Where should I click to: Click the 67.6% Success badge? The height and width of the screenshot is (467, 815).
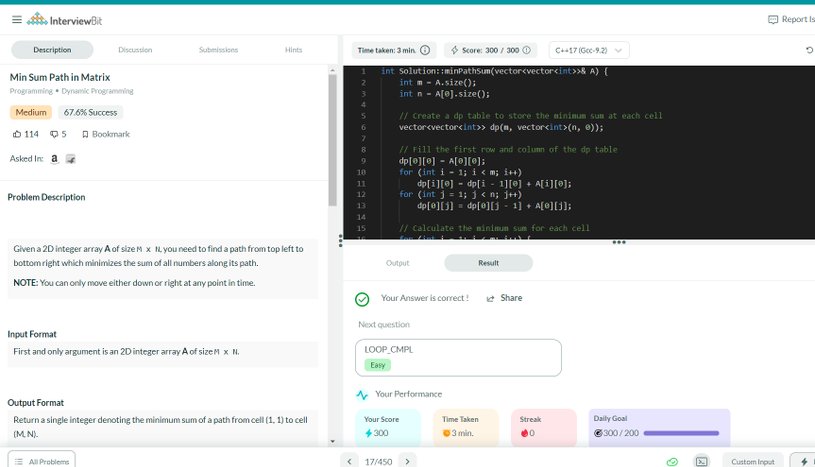(x=90, y=112)
